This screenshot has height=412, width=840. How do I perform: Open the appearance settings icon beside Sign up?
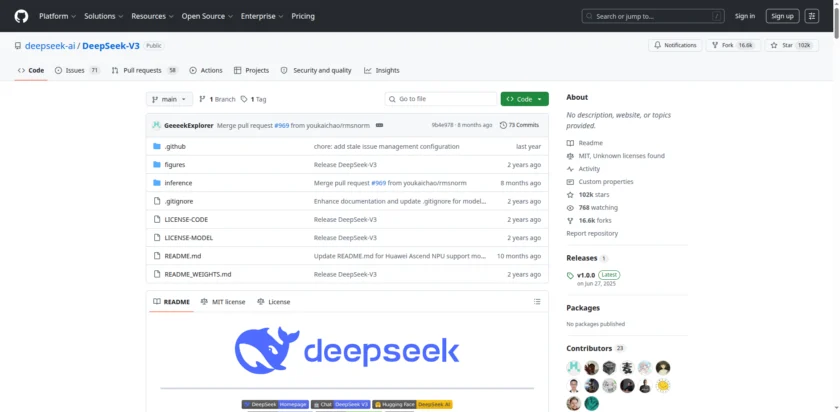(x=812, y=16)
